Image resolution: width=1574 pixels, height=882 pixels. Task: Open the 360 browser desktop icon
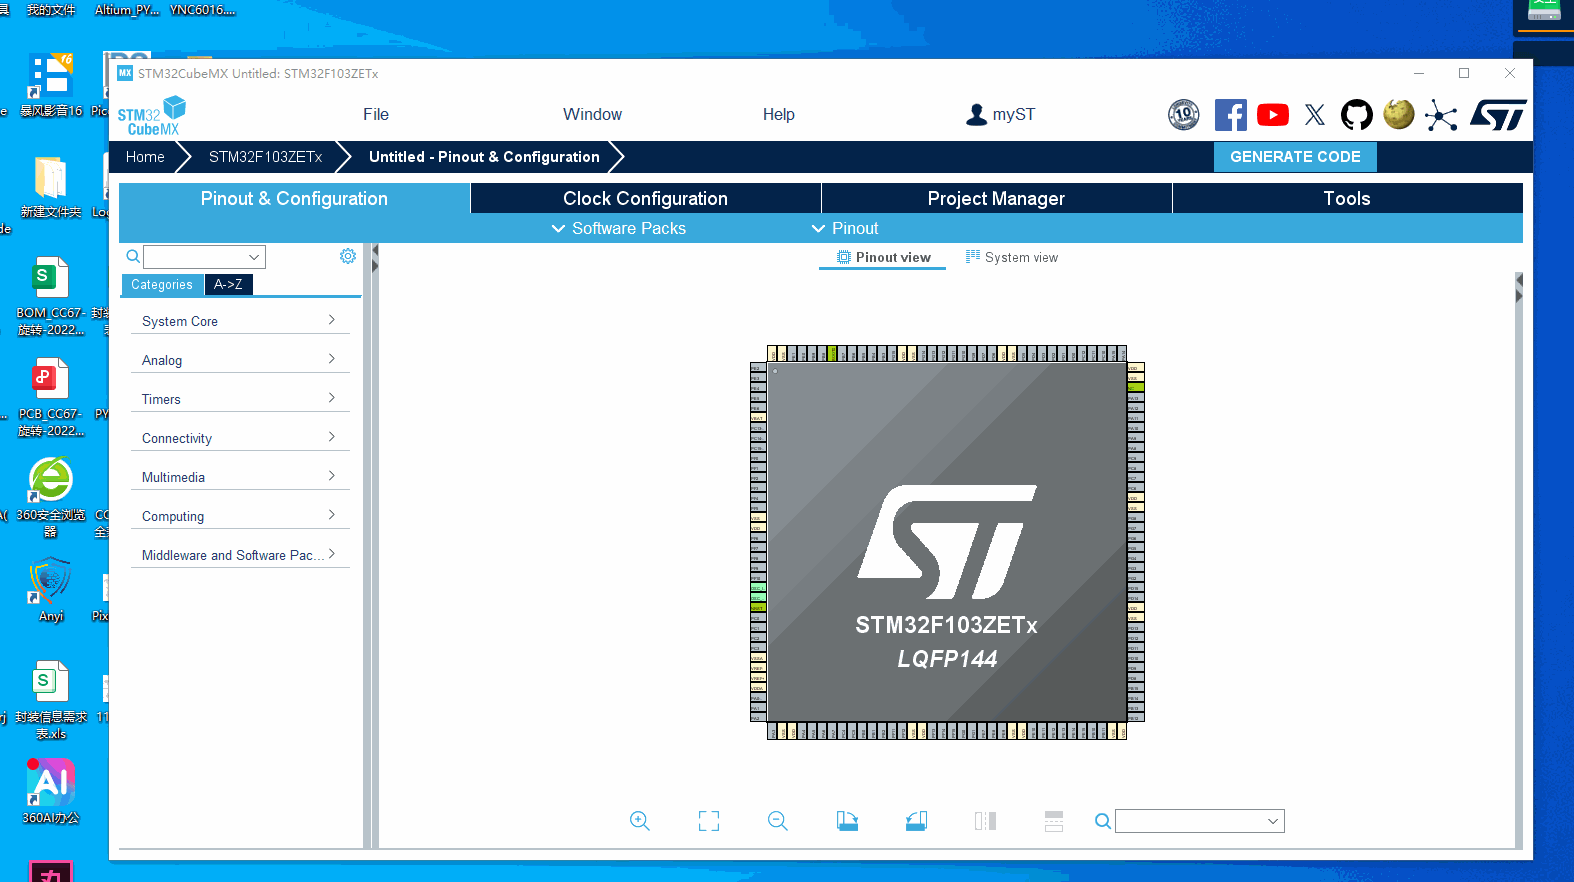point(50,496)
